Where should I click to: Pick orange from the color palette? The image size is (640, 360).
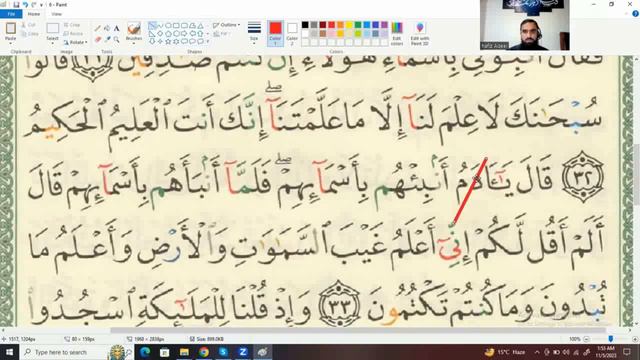(340, 25)
